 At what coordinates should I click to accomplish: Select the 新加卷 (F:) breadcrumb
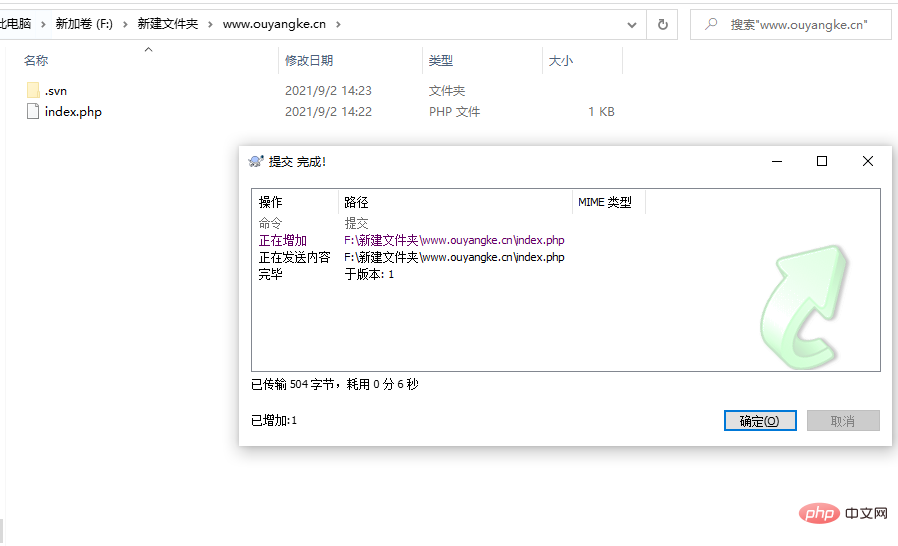pos(84,24)
